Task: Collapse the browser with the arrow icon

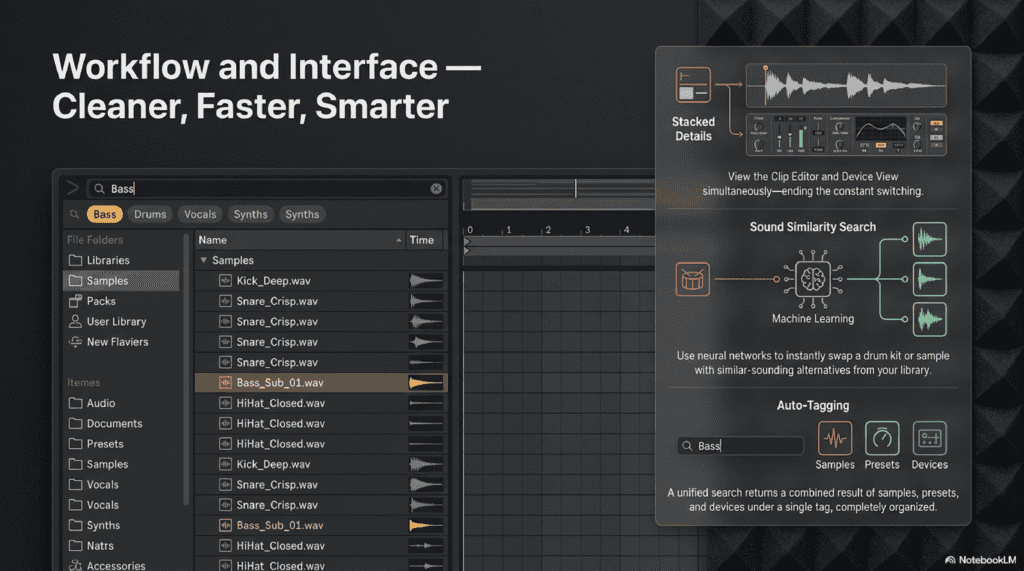Action: (72, 188)
